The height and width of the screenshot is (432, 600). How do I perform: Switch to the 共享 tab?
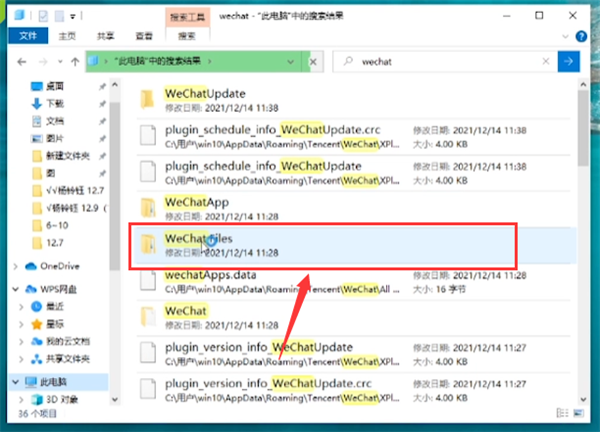(105, 36)
